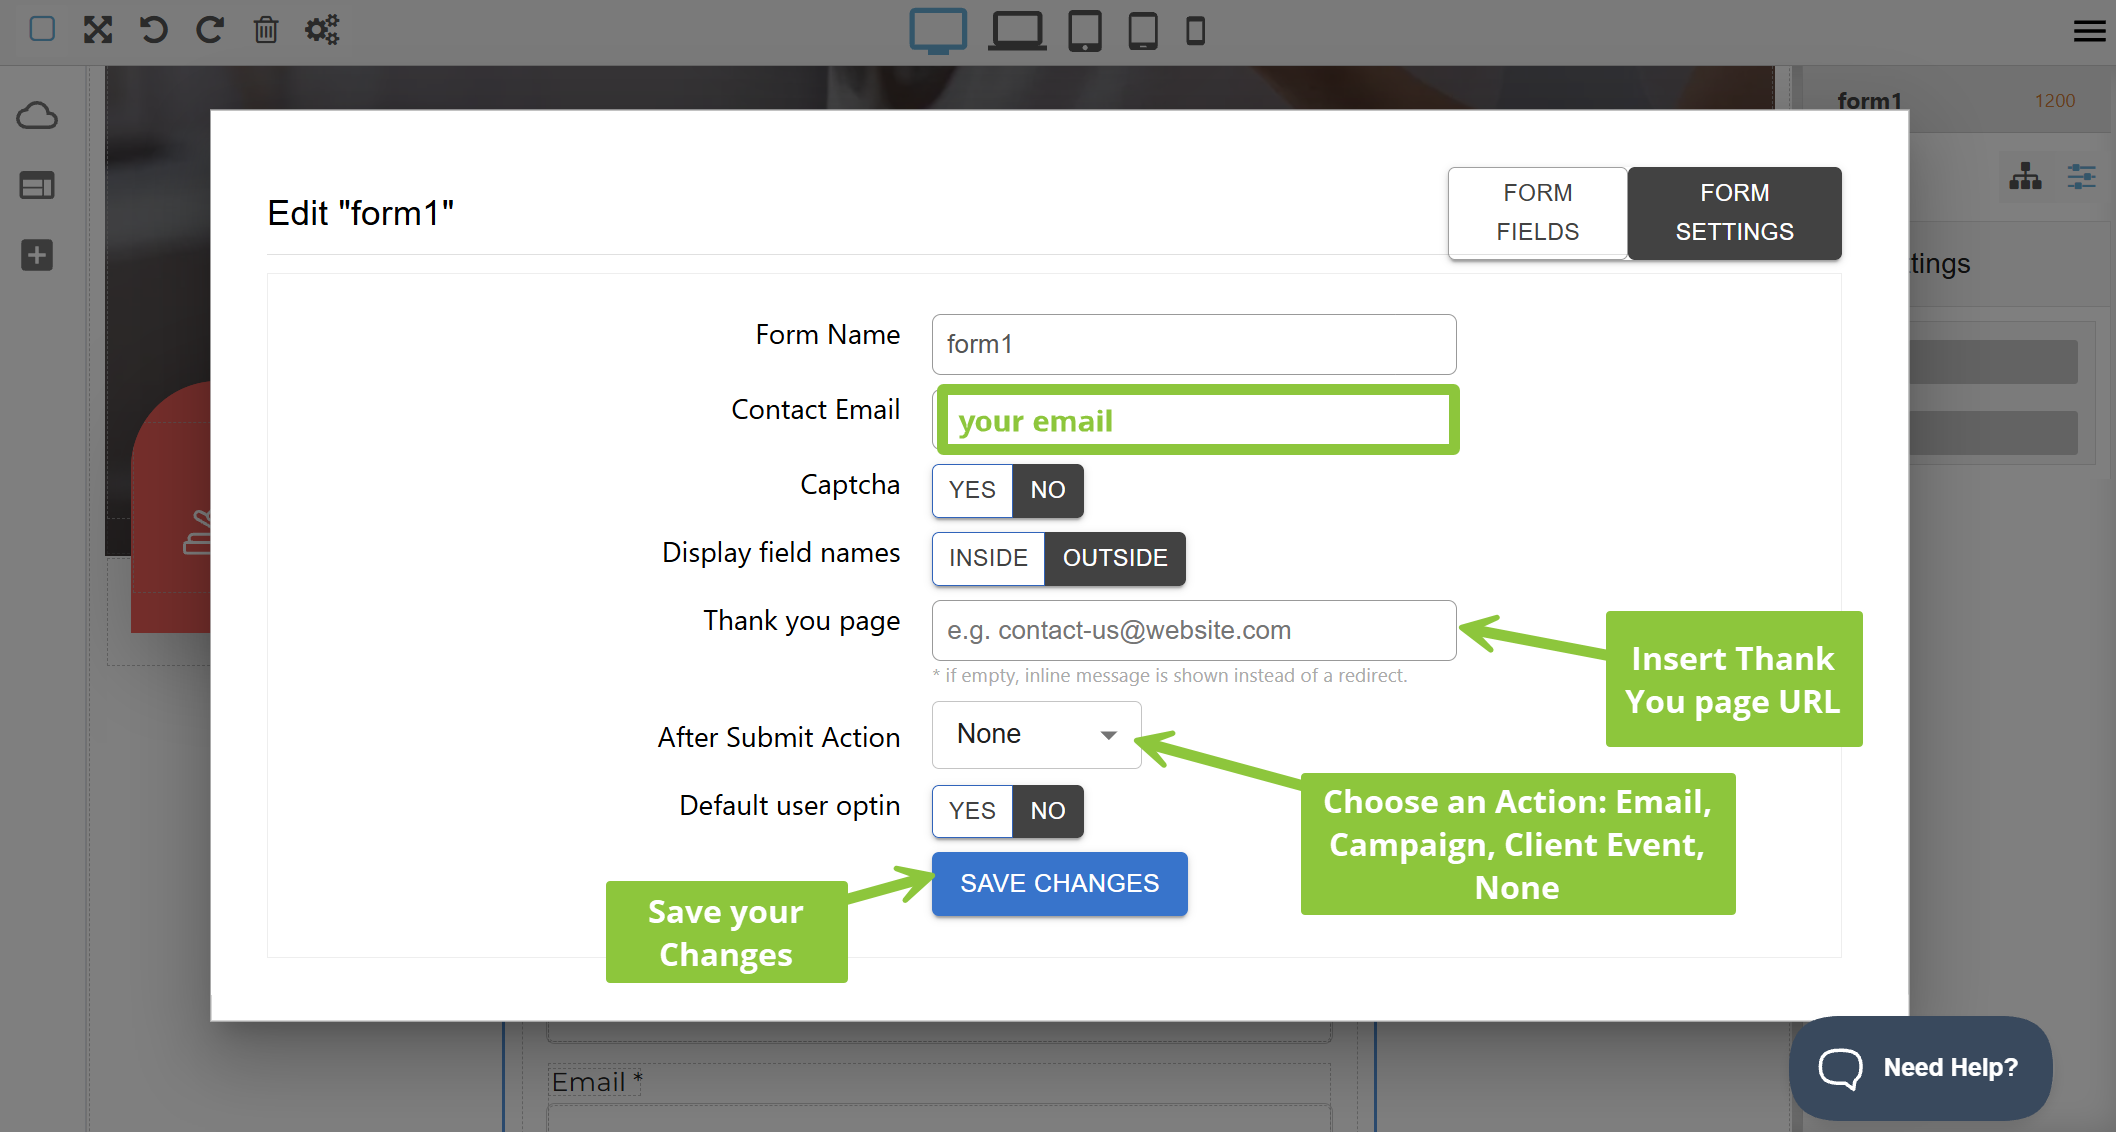Enable Default user optin YES
2116x1132 pixels.
[x=972, y=811]
